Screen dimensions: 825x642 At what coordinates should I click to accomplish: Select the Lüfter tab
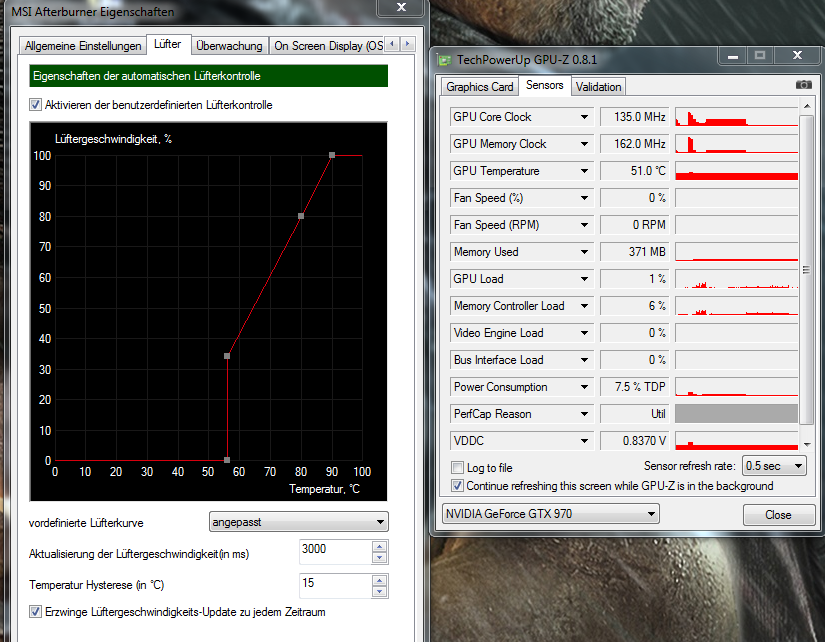pyautogui.click(x=168, y=44)
